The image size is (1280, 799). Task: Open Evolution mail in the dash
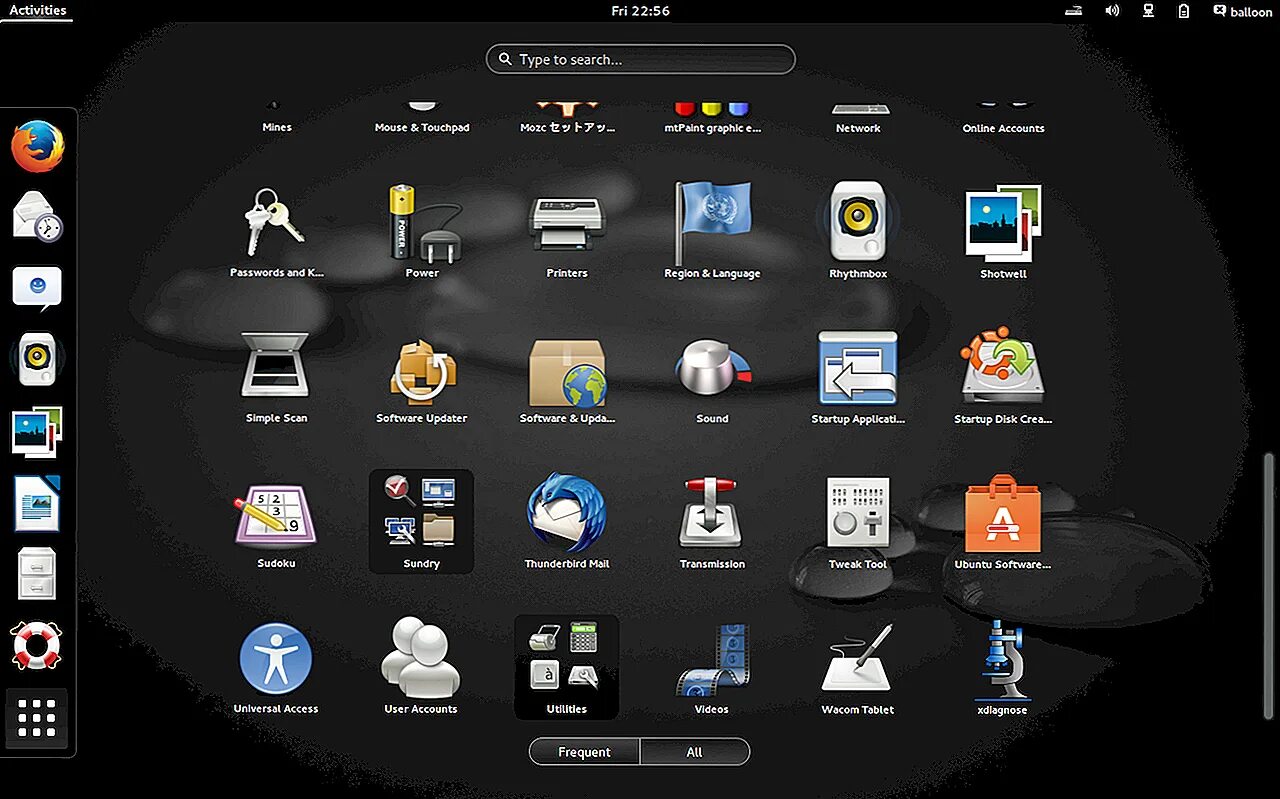[x=38, y=216]
